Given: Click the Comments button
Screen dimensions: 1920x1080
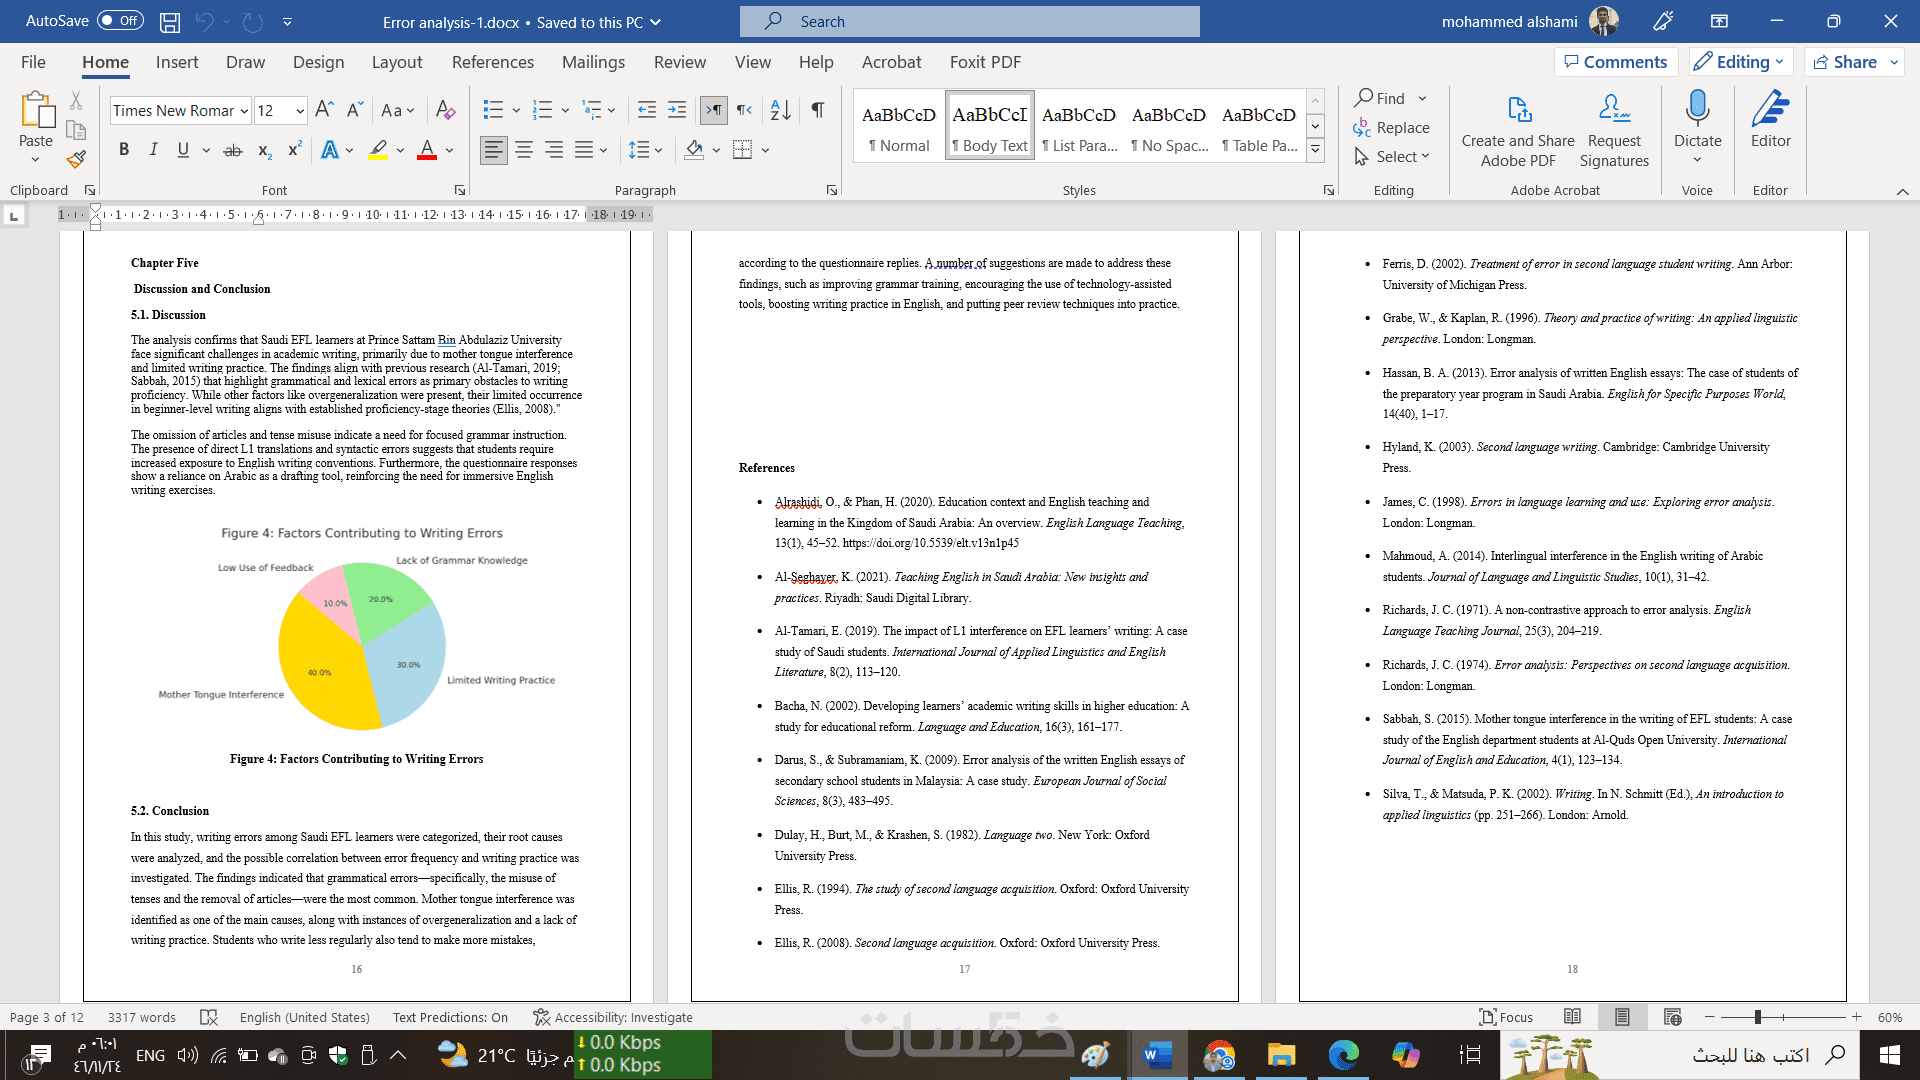Looking at the screenshot, I should 1615,62.
